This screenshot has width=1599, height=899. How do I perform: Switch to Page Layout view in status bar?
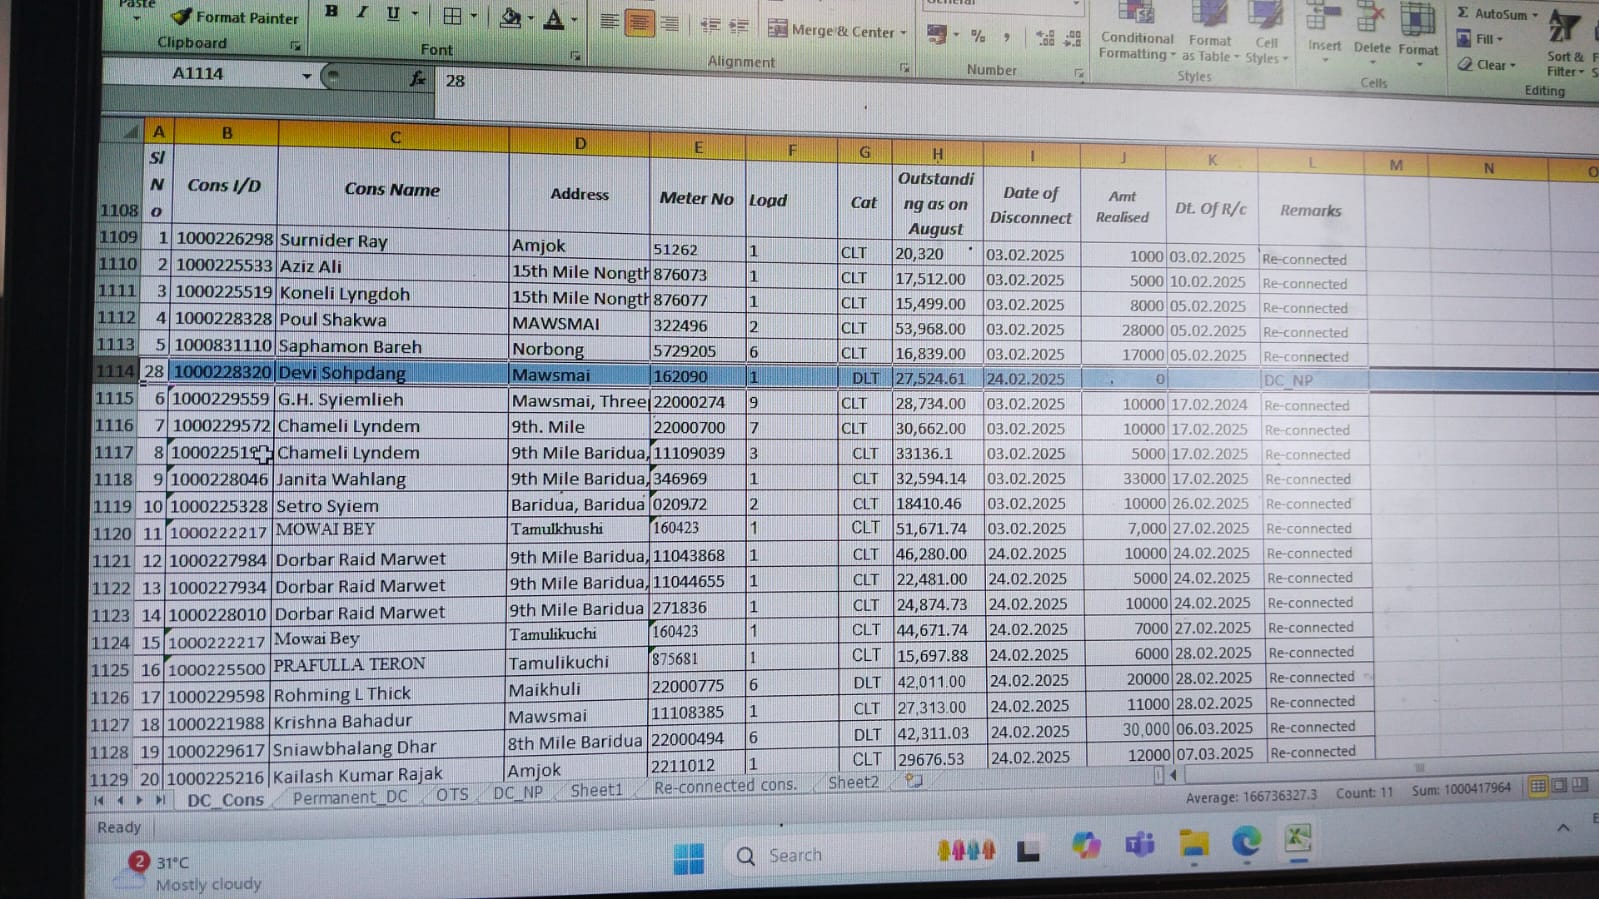point(1559,786)
